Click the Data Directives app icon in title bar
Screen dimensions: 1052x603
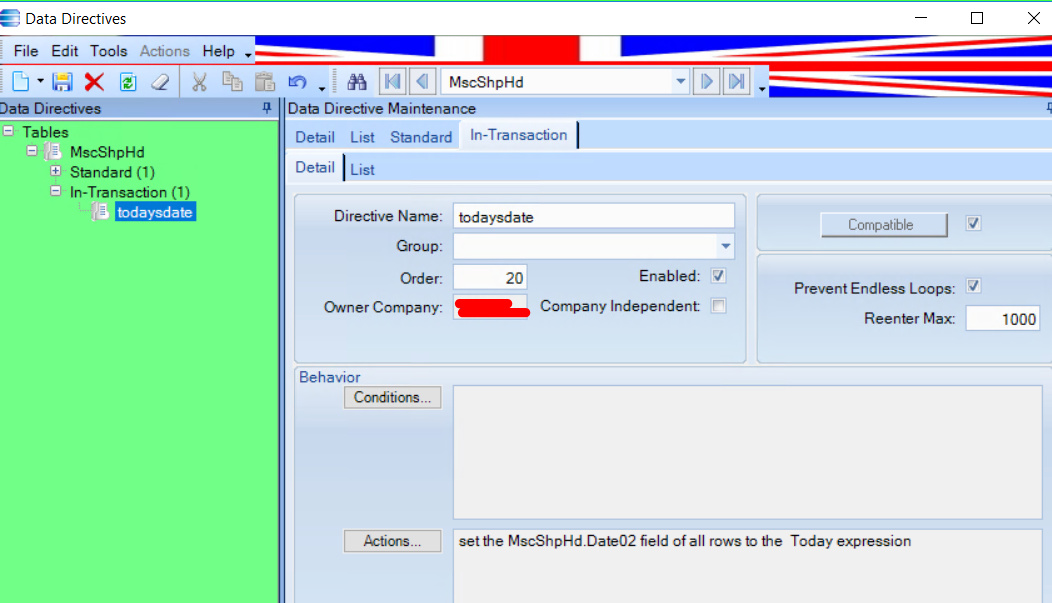coord(9,18)
